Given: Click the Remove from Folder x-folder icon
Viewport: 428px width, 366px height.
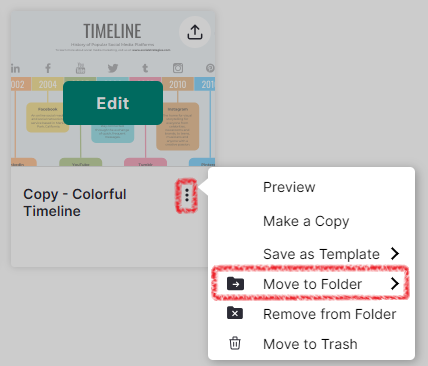Looking at the screenshot, I should (x=235, y=313).
